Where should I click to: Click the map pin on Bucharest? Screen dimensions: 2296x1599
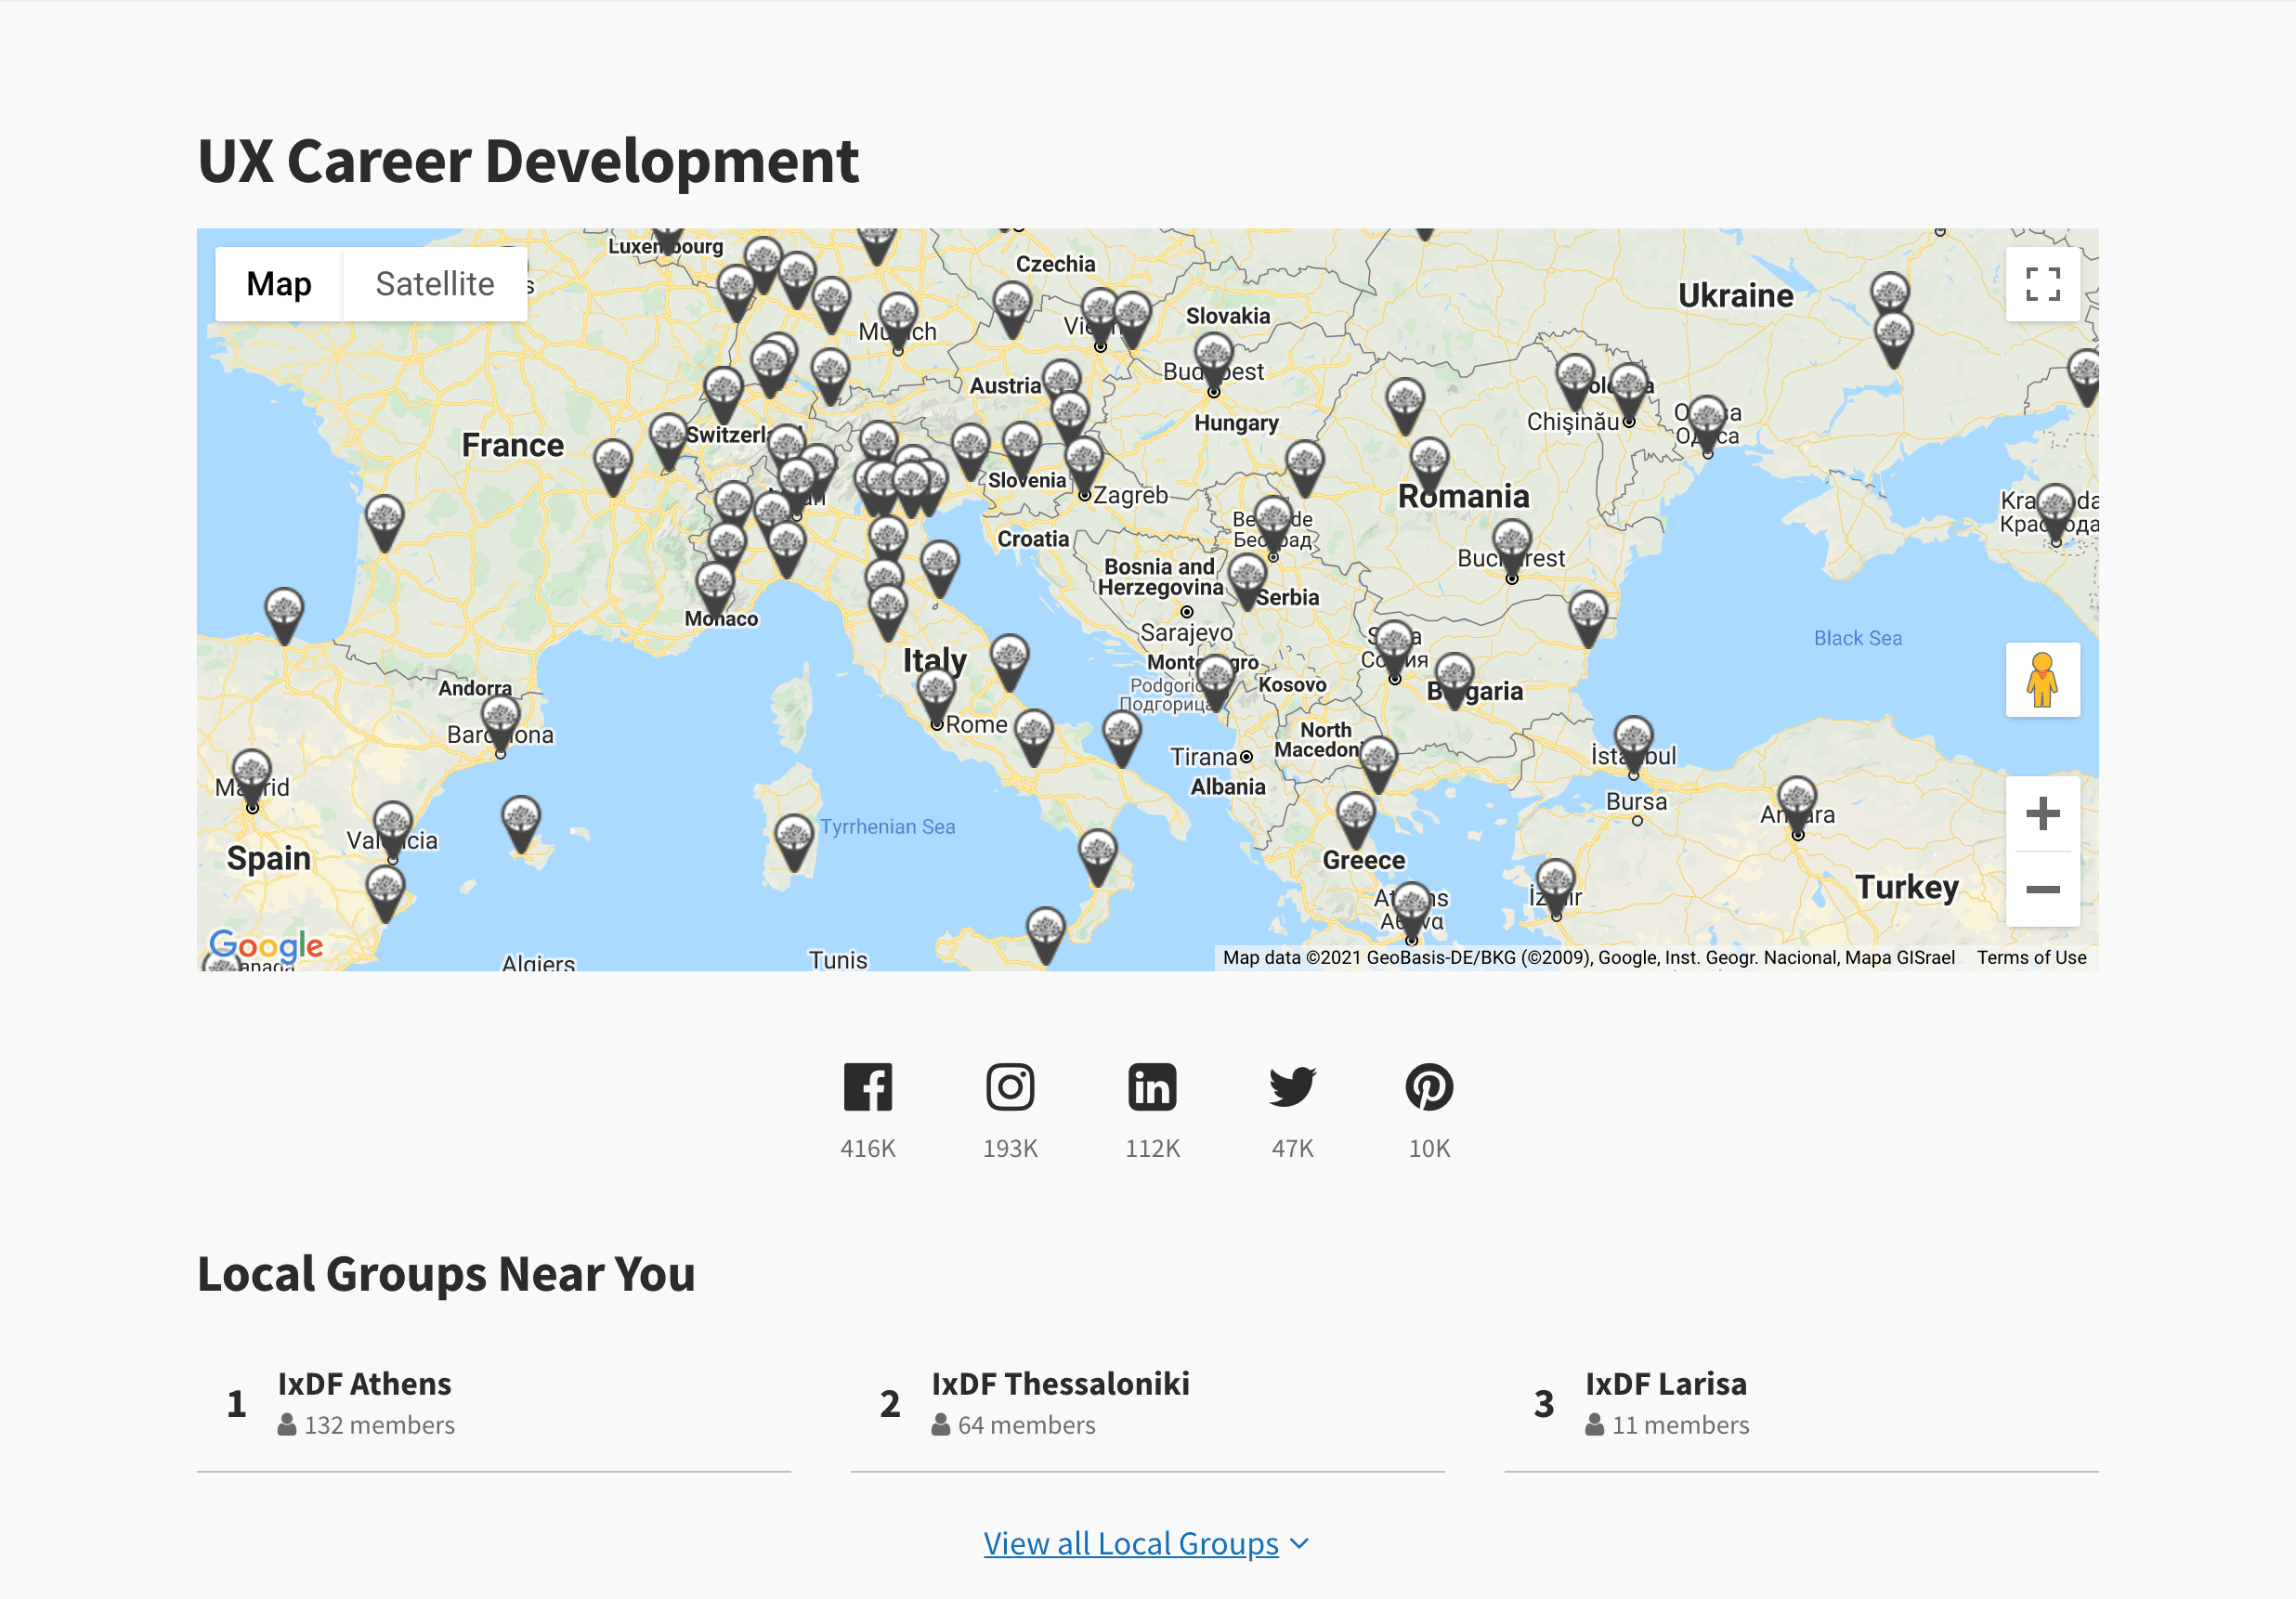pyautogui.click(x=1512, y=548)
